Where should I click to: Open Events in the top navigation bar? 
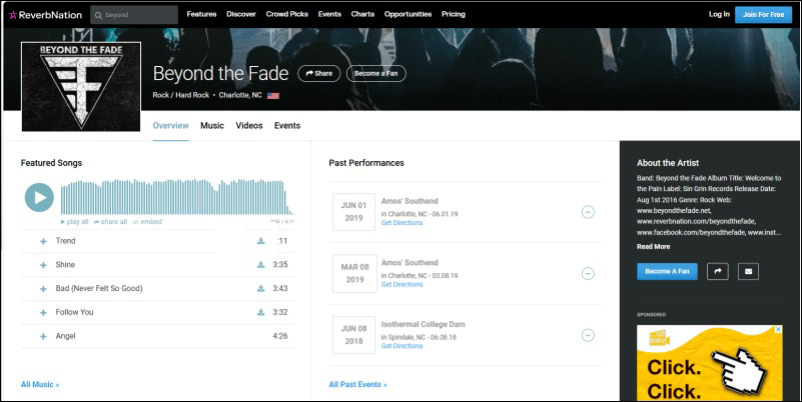[x=329, y=14]
